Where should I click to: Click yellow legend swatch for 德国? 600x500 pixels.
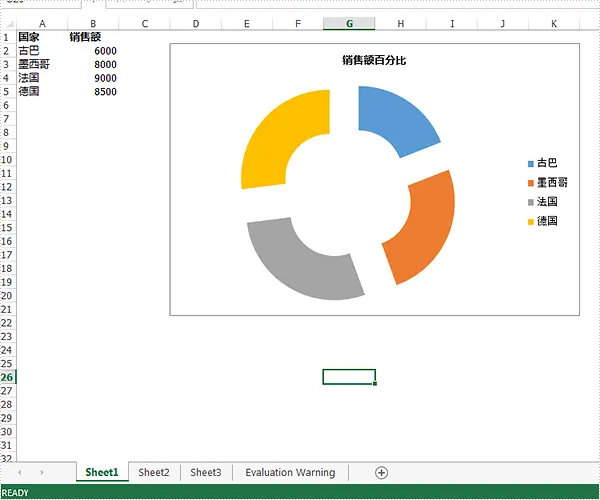point(531,221)
